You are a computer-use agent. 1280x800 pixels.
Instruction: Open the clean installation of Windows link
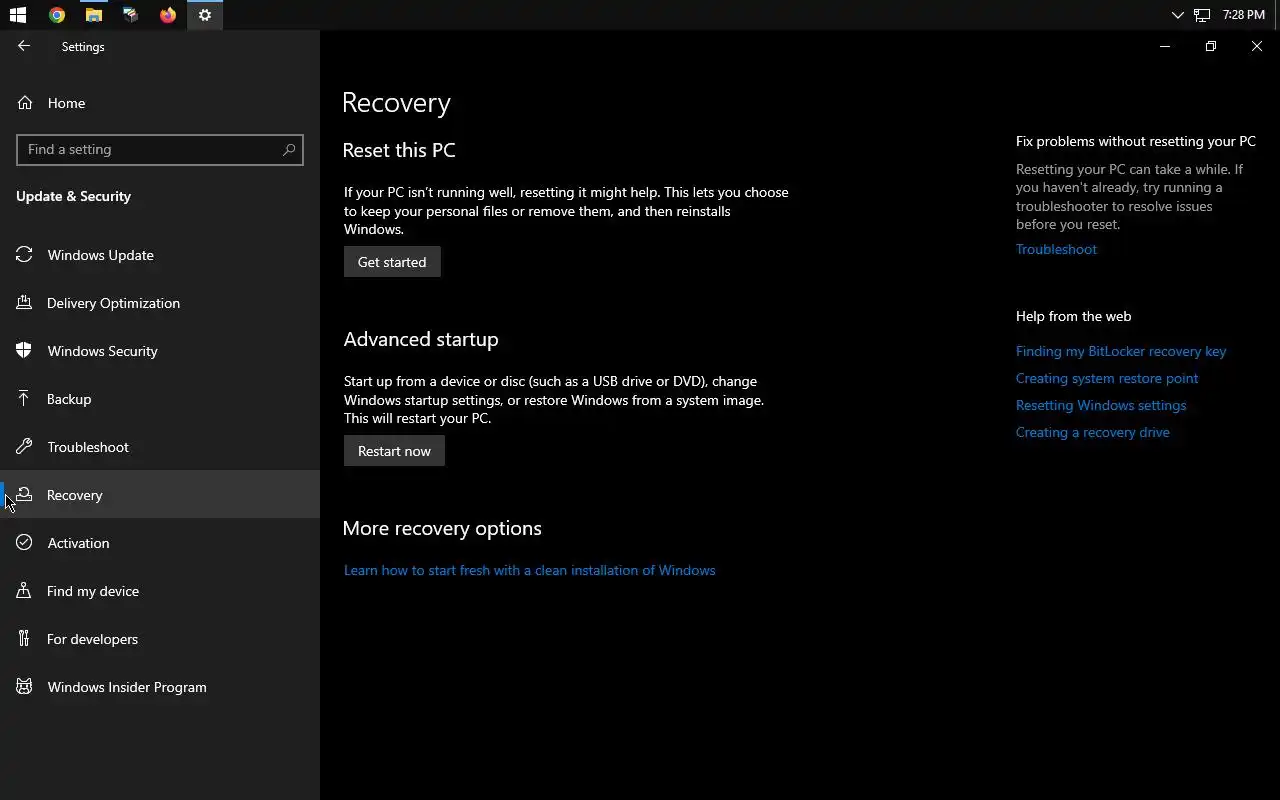click(x=529, y=570)
